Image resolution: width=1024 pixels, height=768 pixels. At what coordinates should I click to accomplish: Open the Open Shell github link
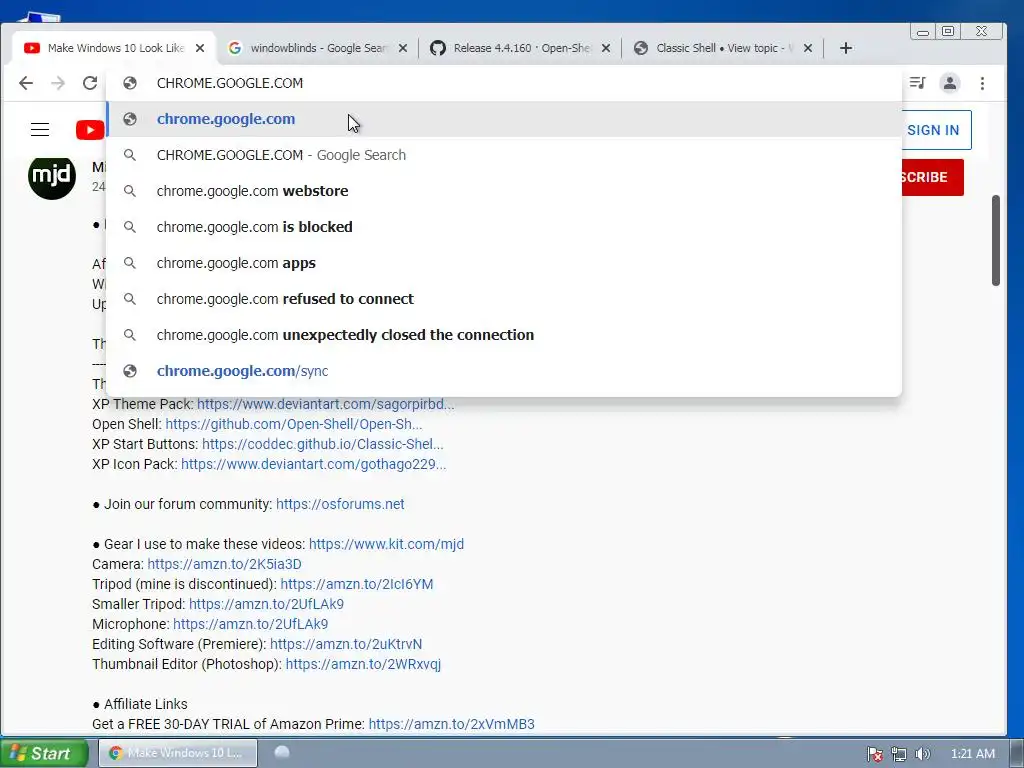coord(294,424)
